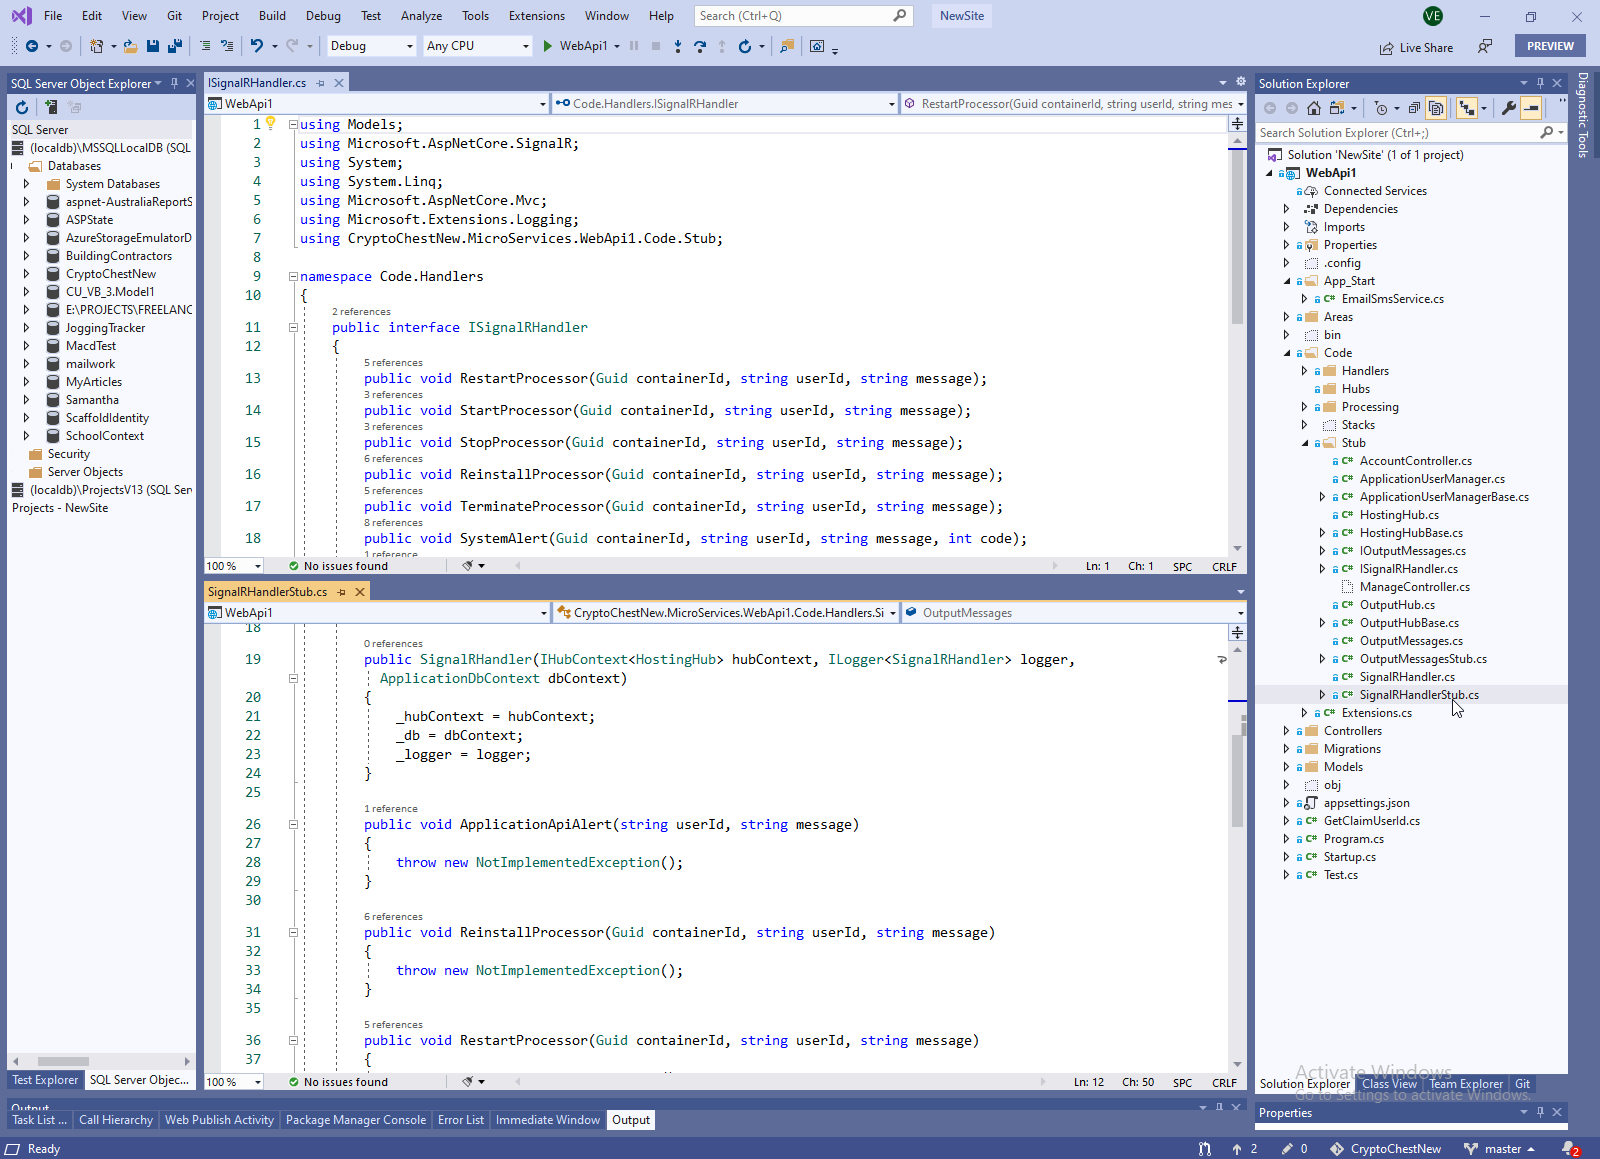
Task: Collapse the ApplicationApiAlert method at line 26
Action: pos(293,825)
